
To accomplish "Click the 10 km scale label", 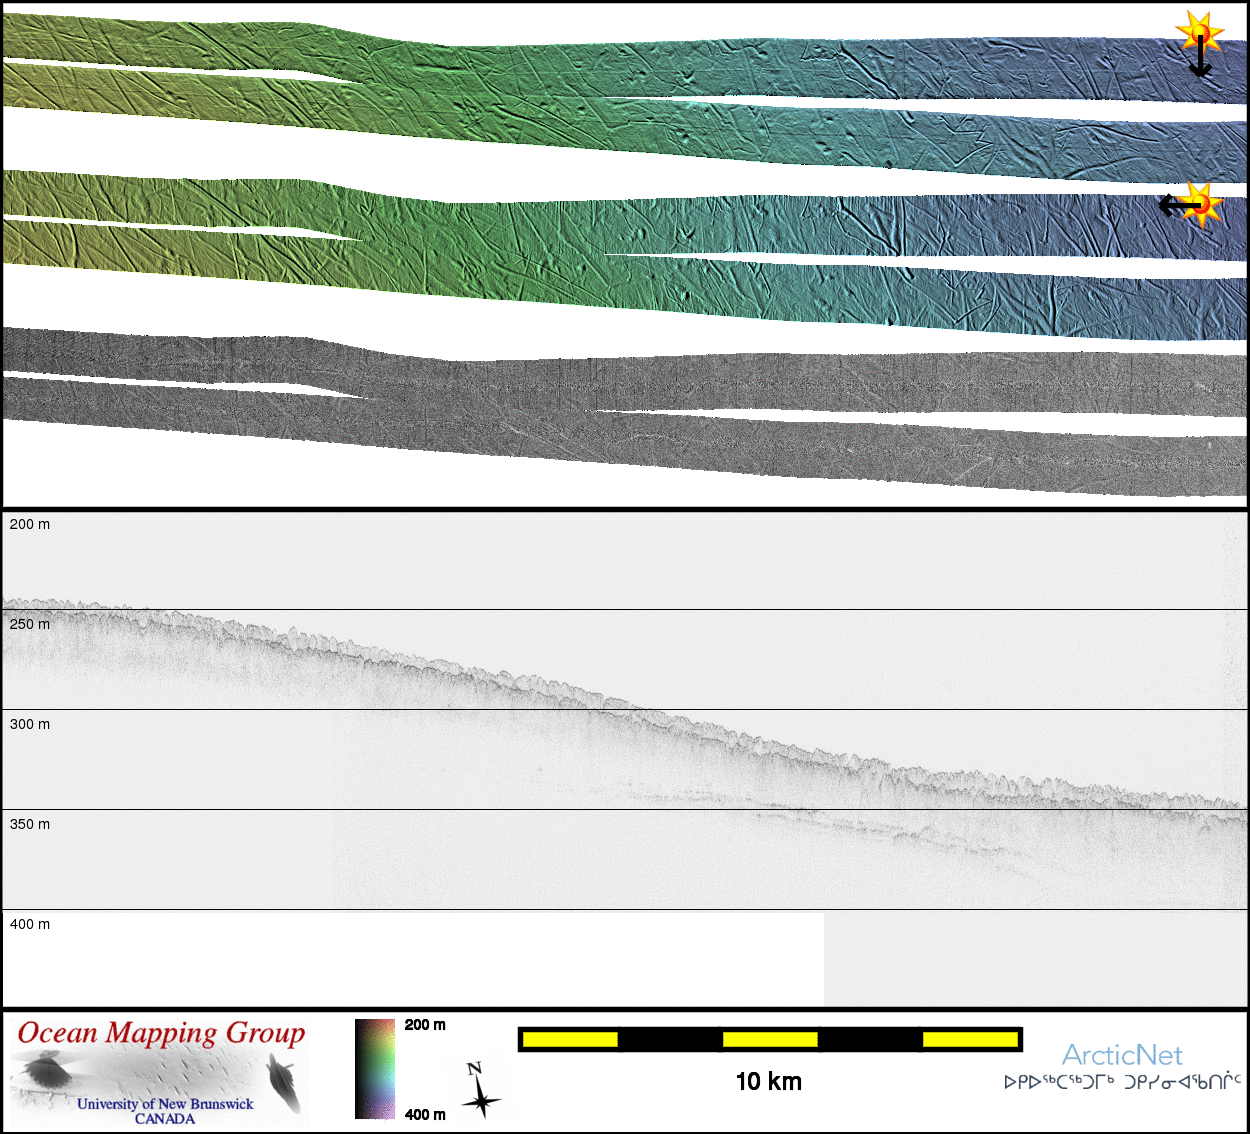I will point(768,1081).
